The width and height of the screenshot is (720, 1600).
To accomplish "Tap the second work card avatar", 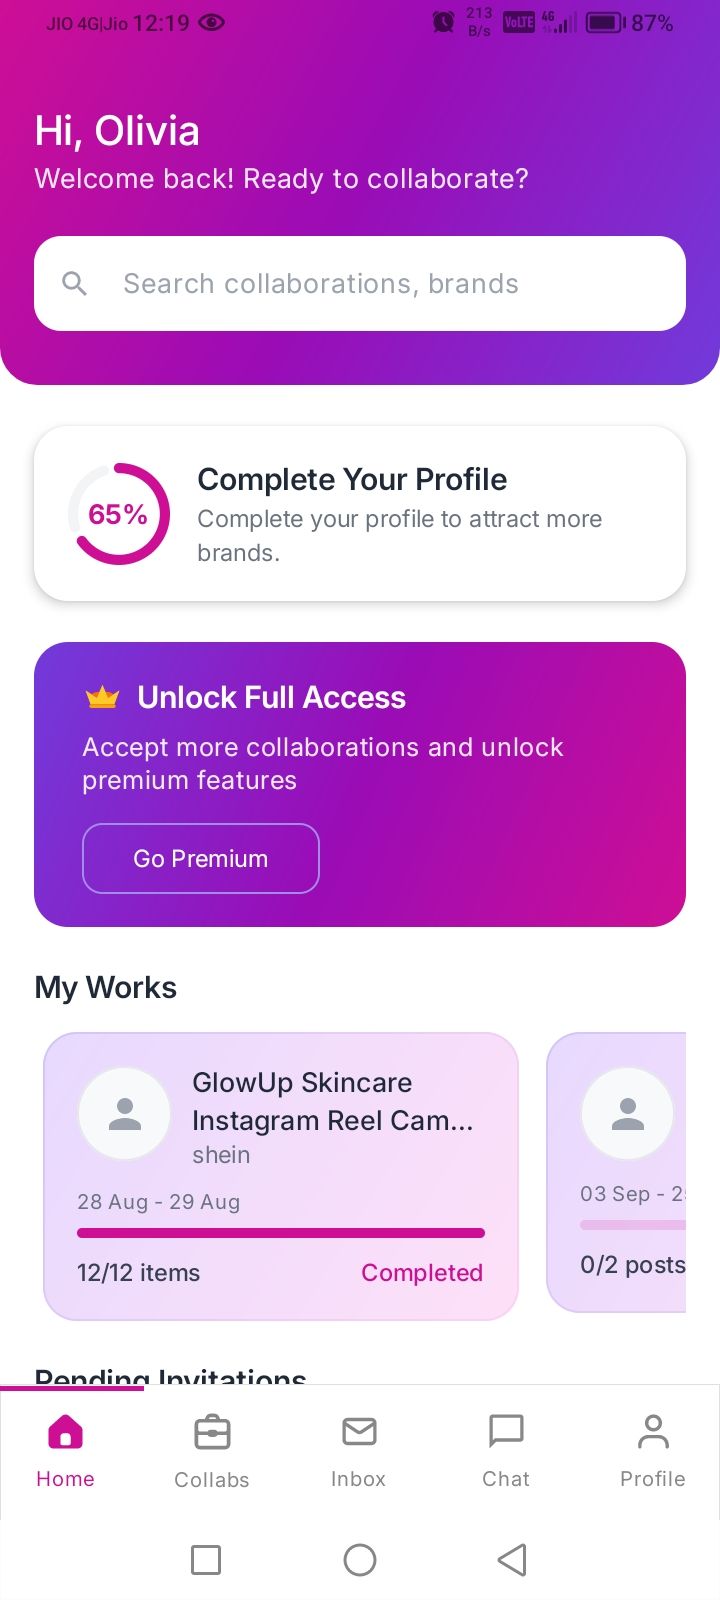I will click(627, 1113).
